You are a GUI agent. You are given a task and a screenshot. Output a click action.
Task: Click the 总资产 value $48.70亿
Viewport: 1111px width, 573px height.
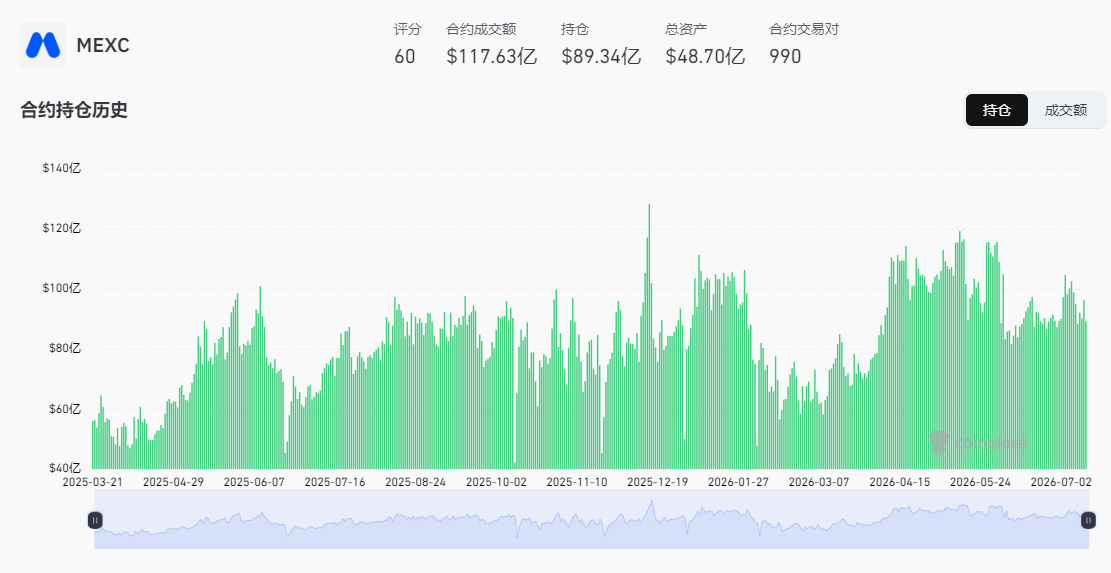705,57
